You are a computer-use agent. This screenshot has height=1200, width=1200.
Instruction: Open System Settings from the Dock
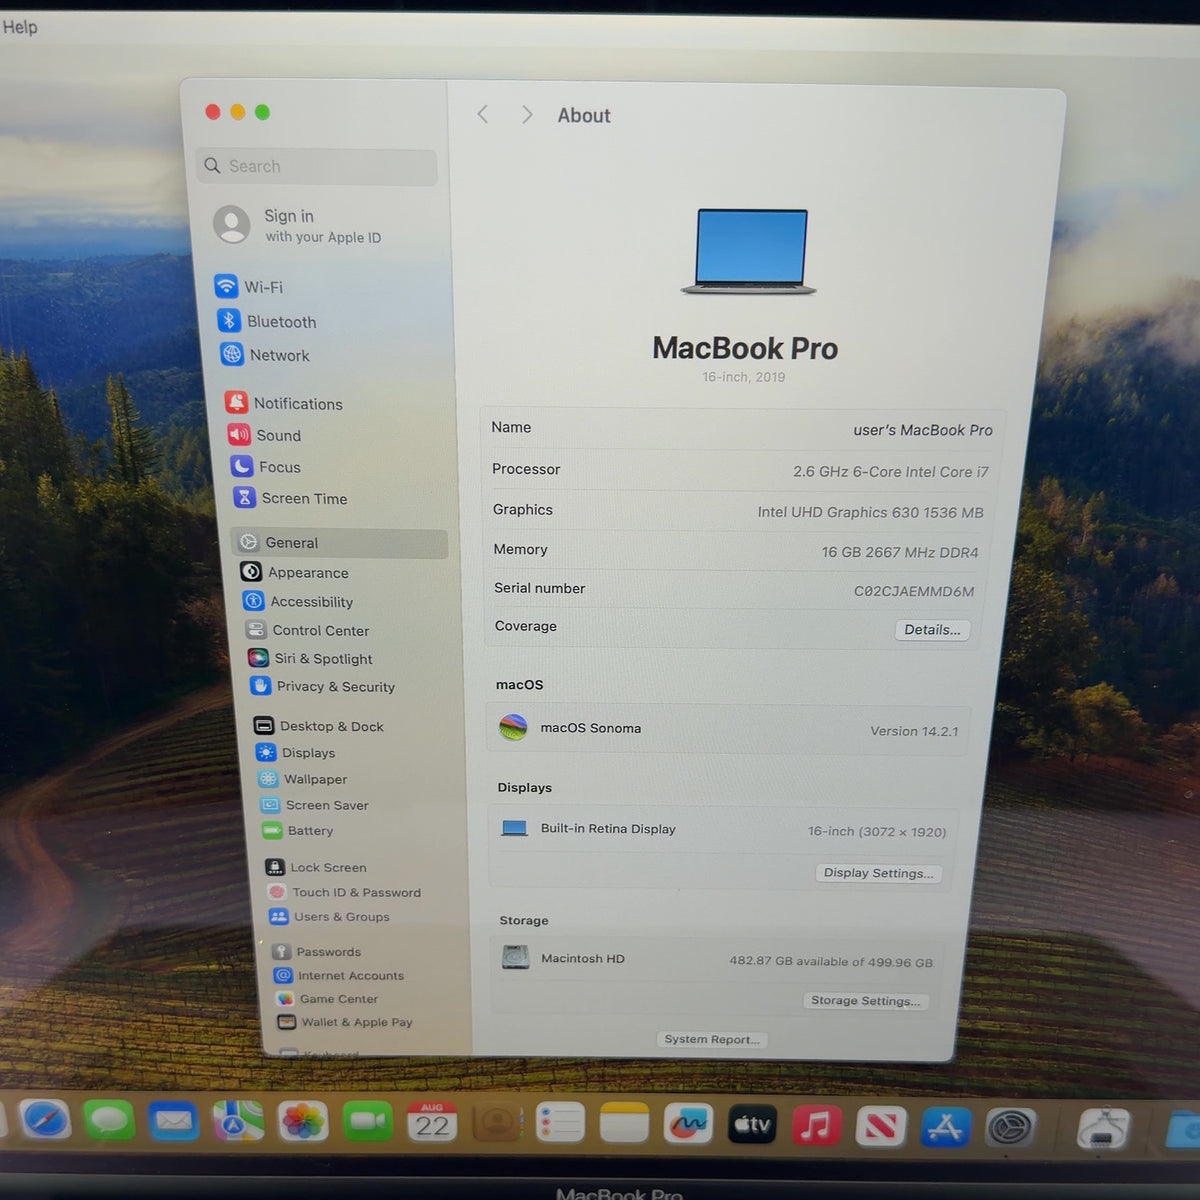coord(1011,1128)
